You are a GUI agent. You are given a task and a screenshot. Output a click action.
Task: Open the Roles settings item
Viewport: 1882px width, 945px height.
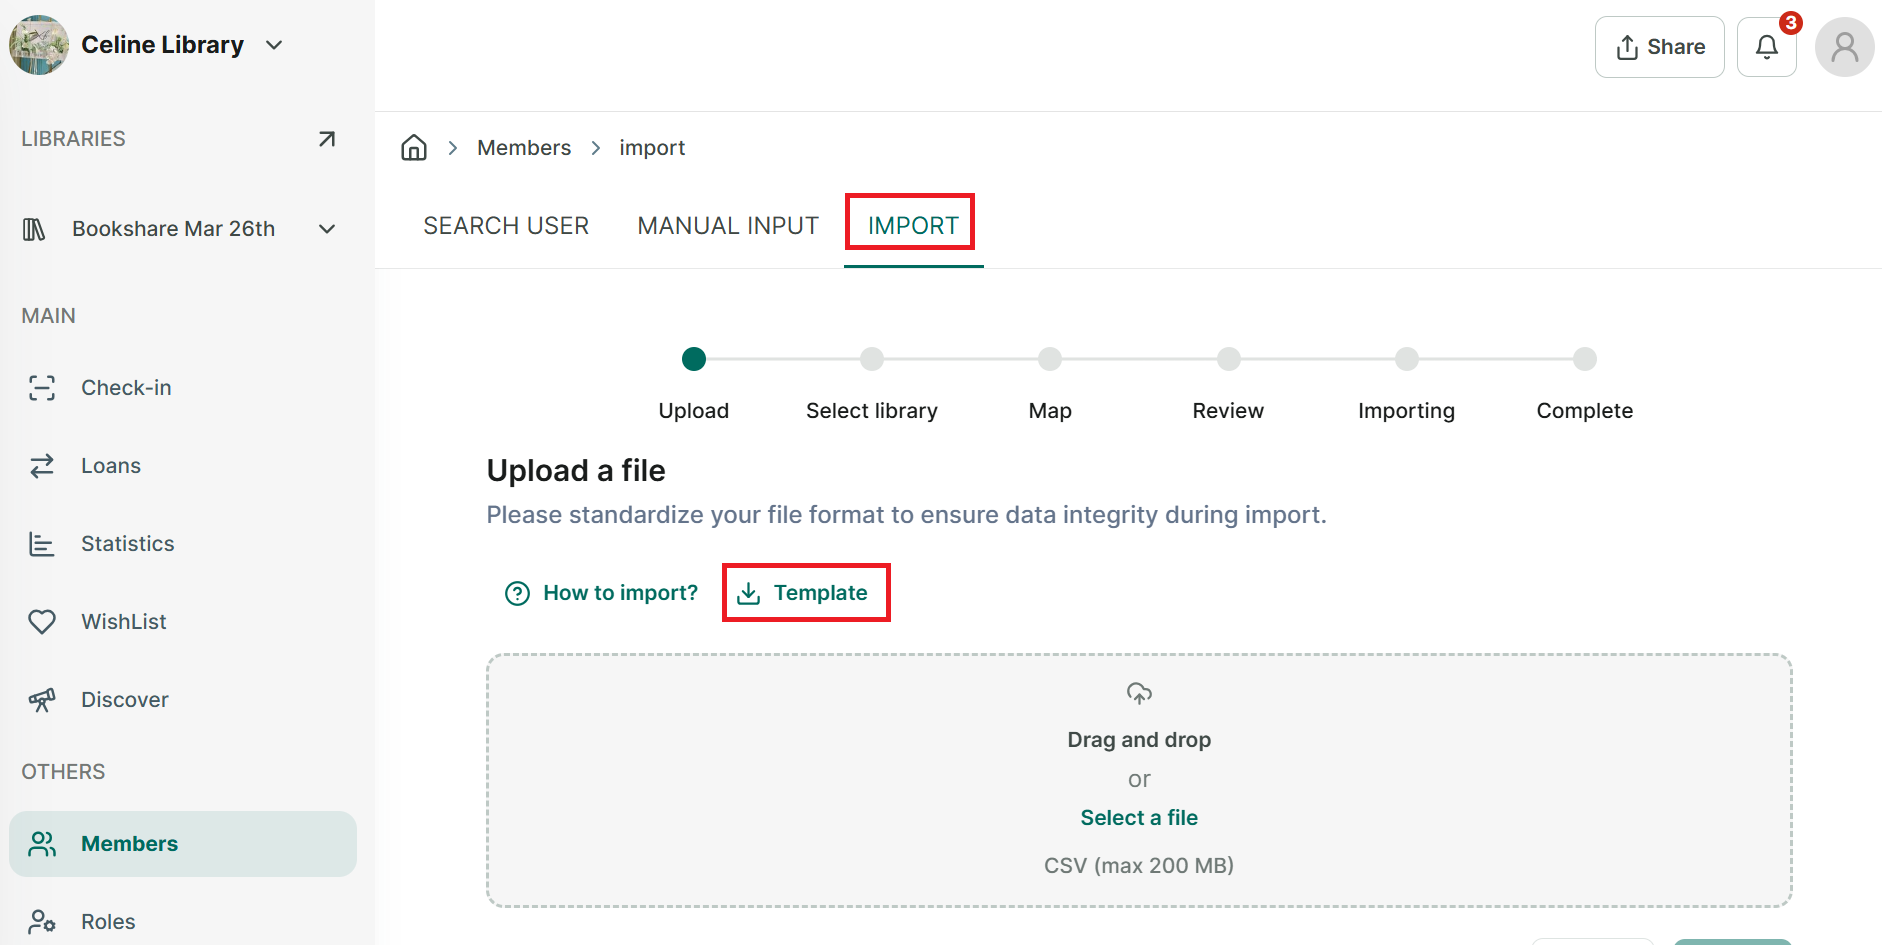[x=183, y=922]
